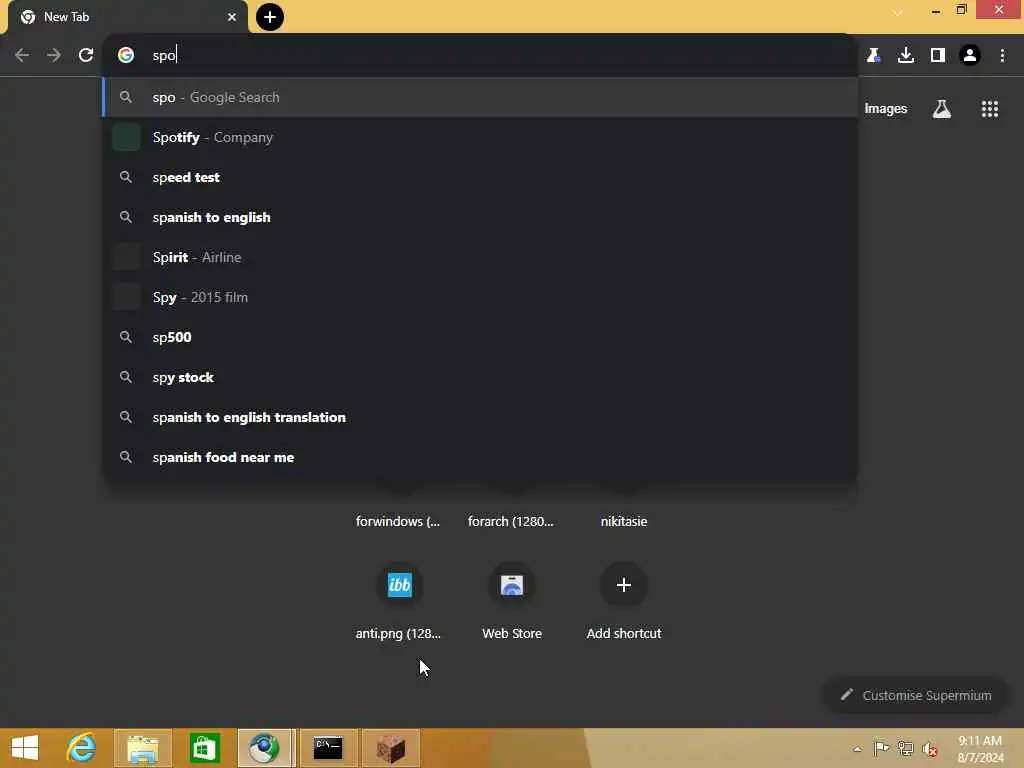Open the downloads icon
The image size is (1024, 768).
(x=906, y=55)
